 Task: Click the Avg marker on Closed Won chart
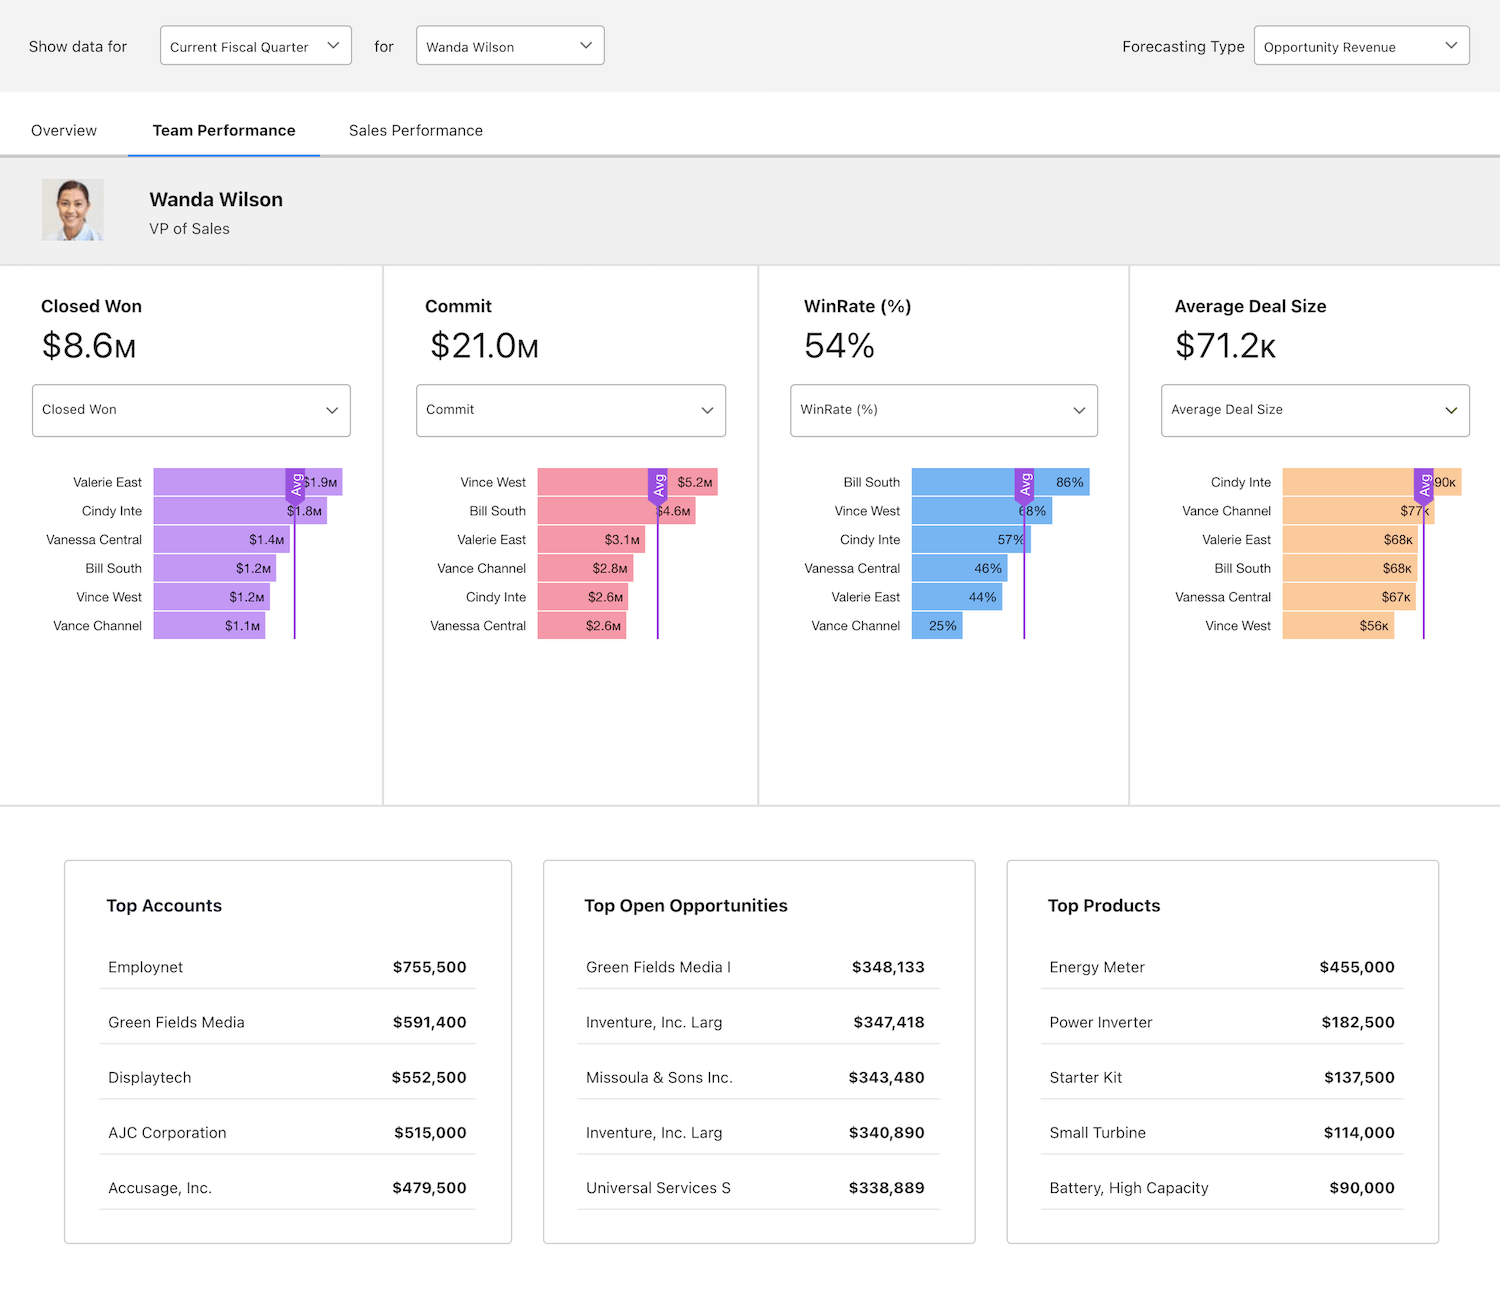point(296,485)
